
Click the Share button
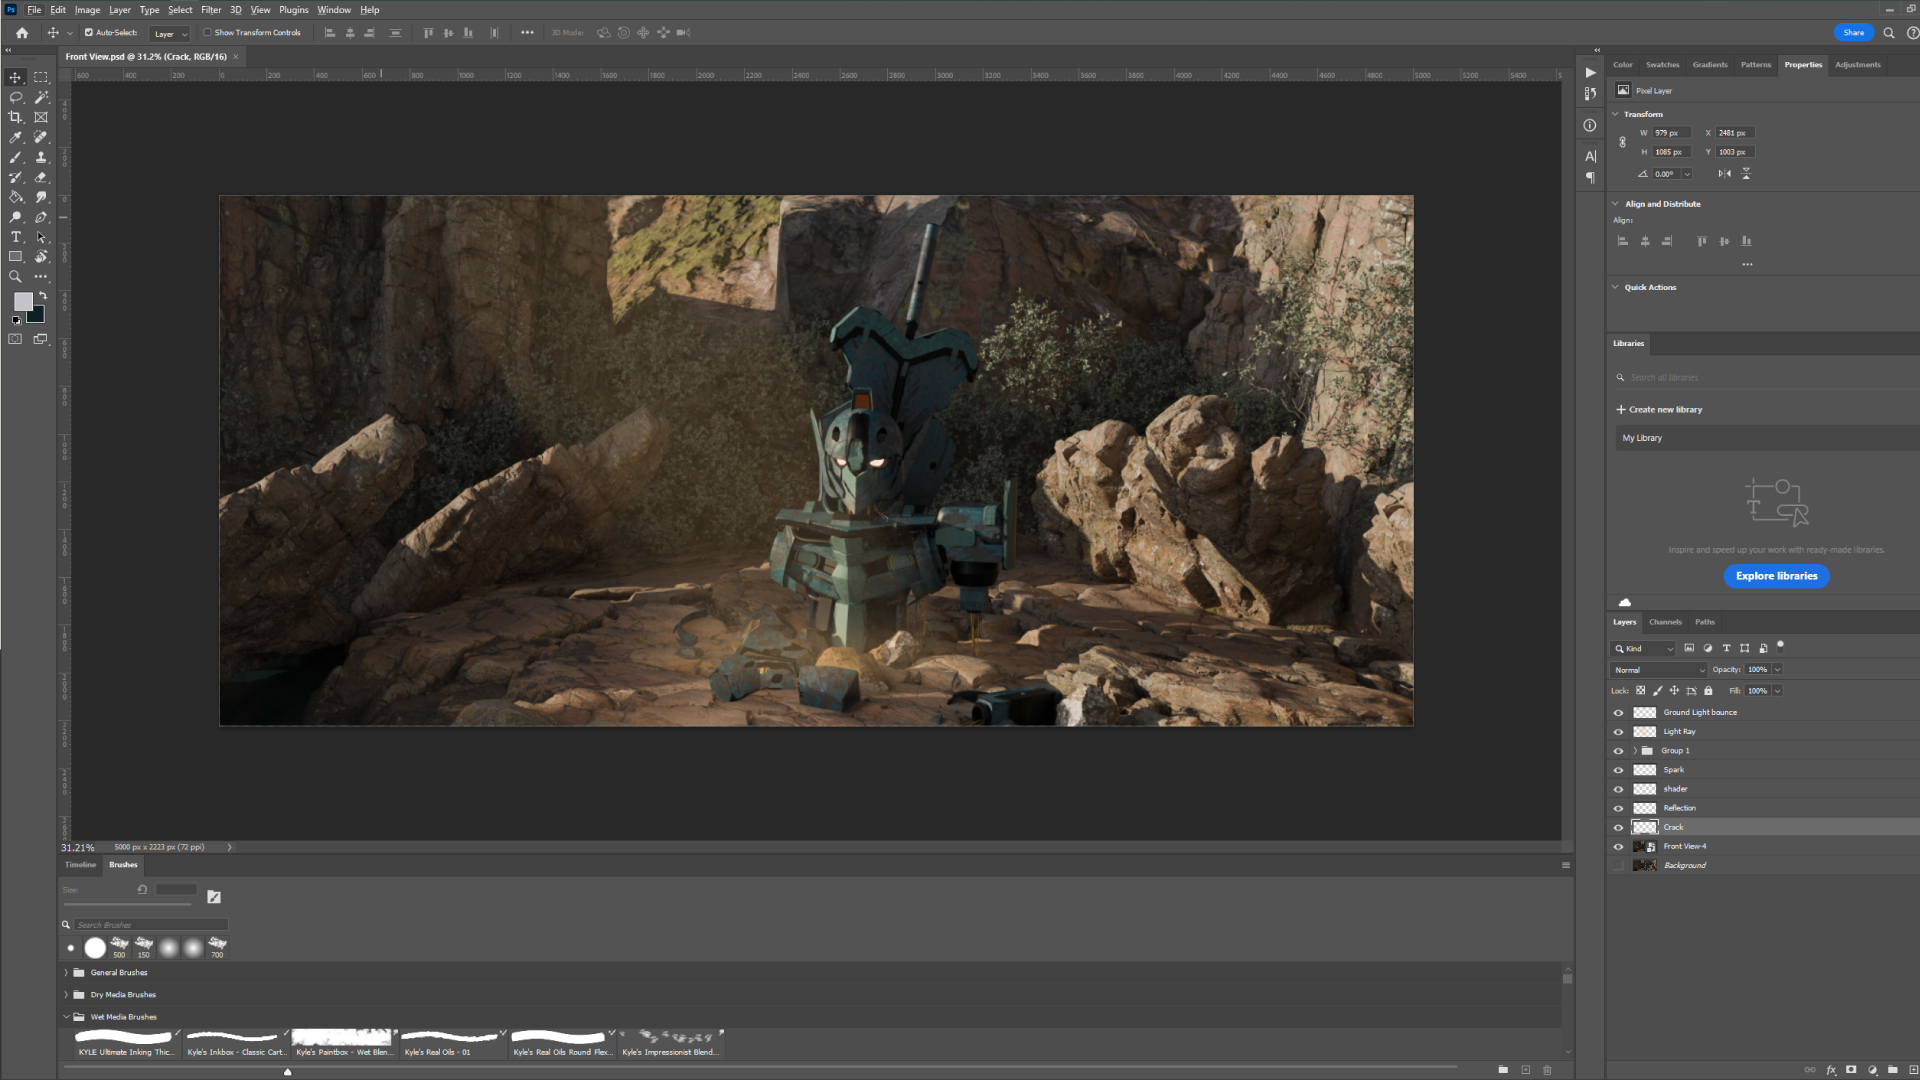point(1853,33)
